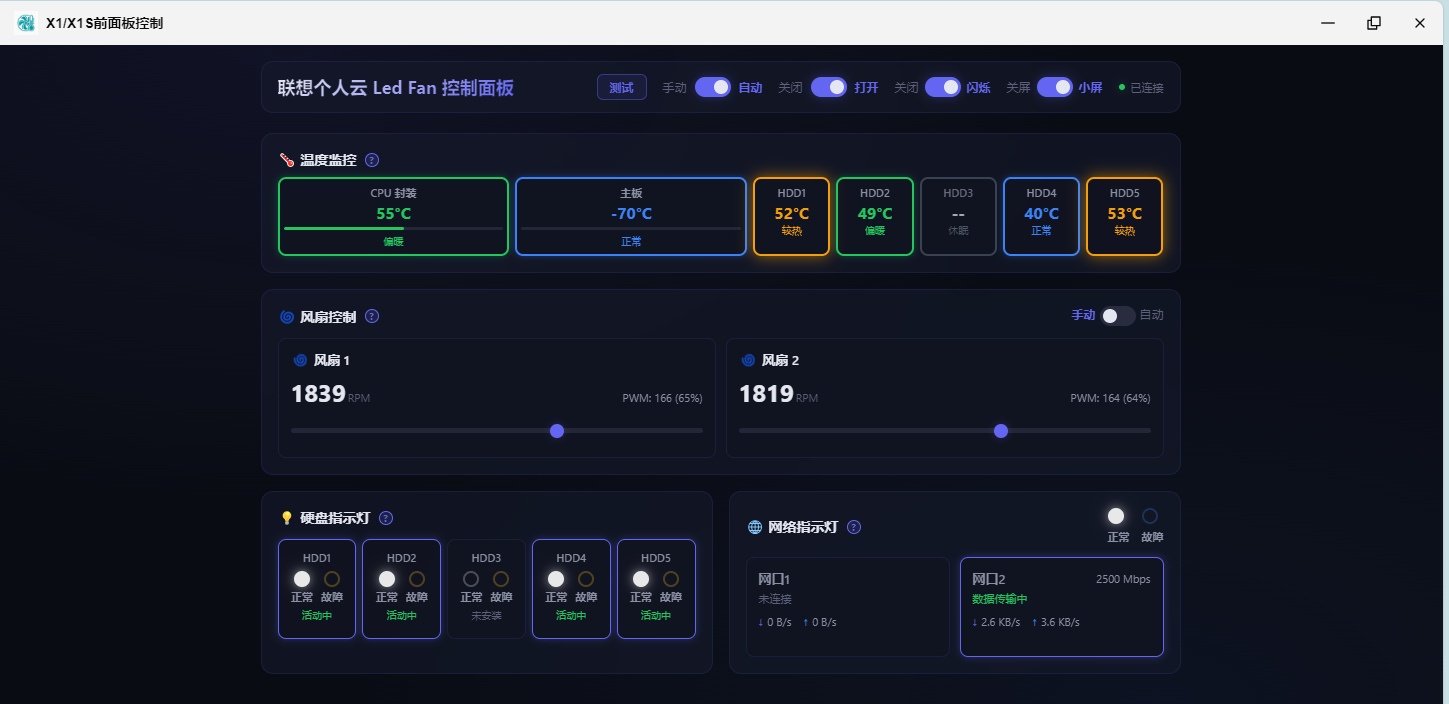This screenshot has width=1449, height=704.
Task: Open the help icon beside 硬盘指示灯
Action: (x=386, y=518)
